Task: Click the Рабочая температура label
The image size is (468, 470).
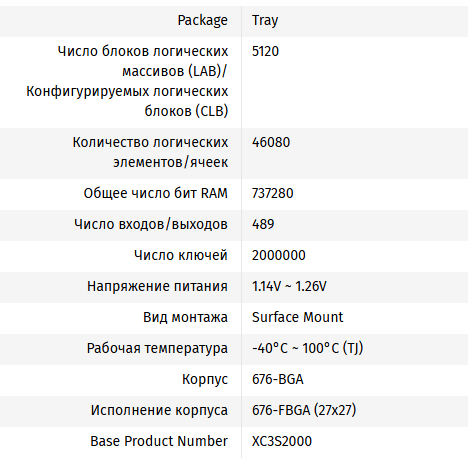Action: (x=157, y=348)
